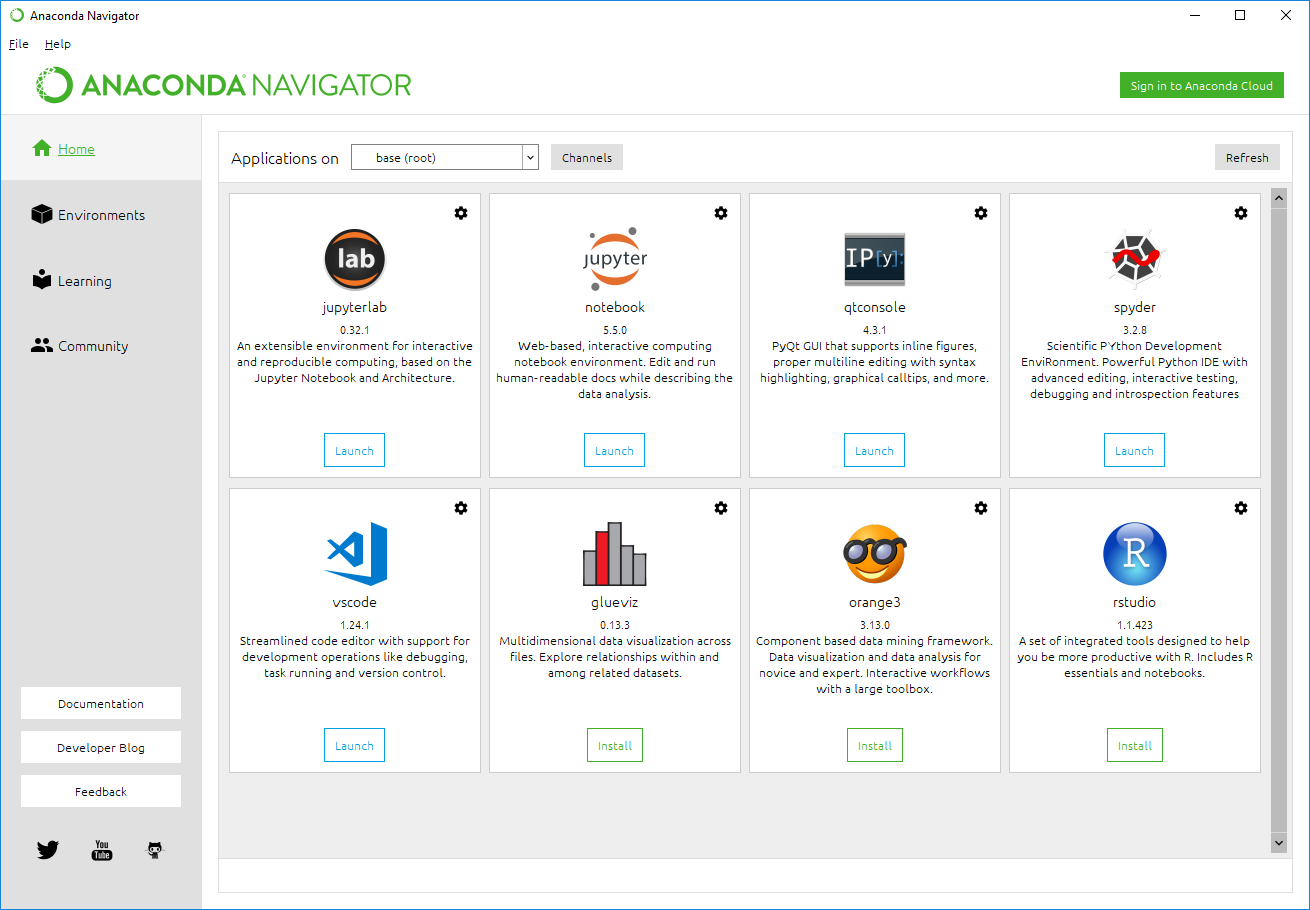Open the qtconsole tile settings gear
The height and width of the screenshot is (910, 1310).
click(x=981, y=213)
